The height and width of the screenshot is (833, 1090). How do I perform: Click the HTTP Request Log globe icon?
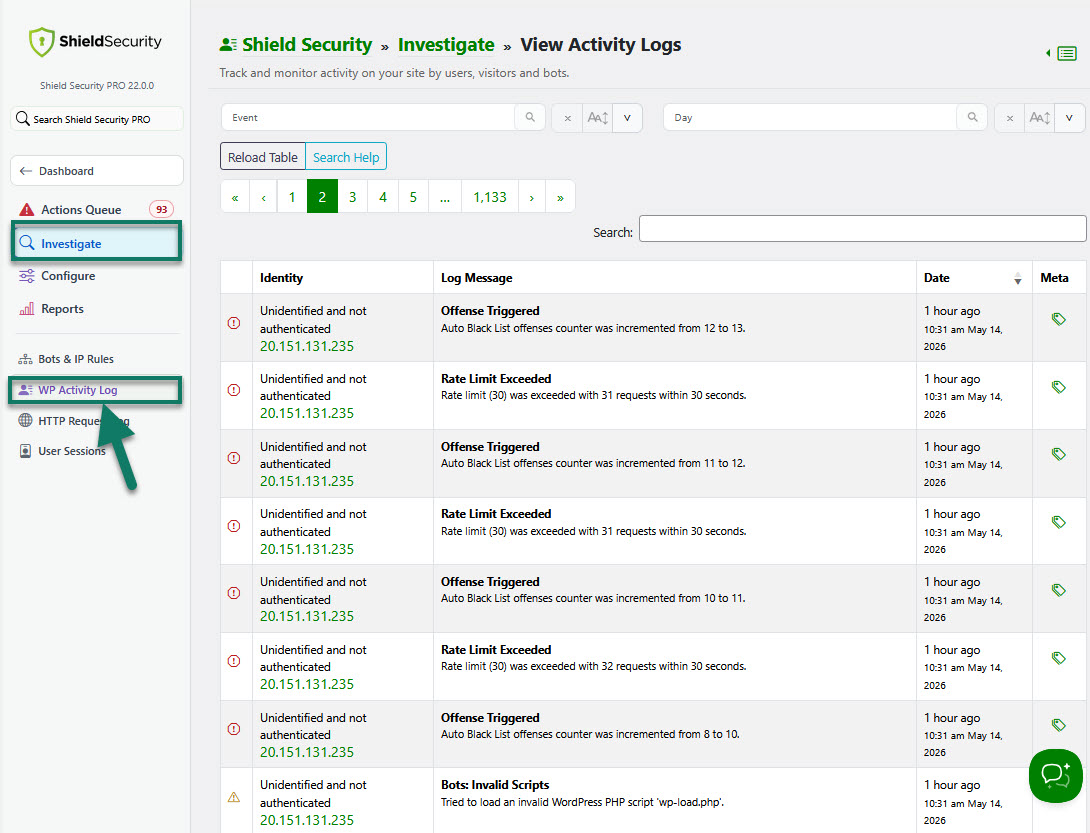25,420
